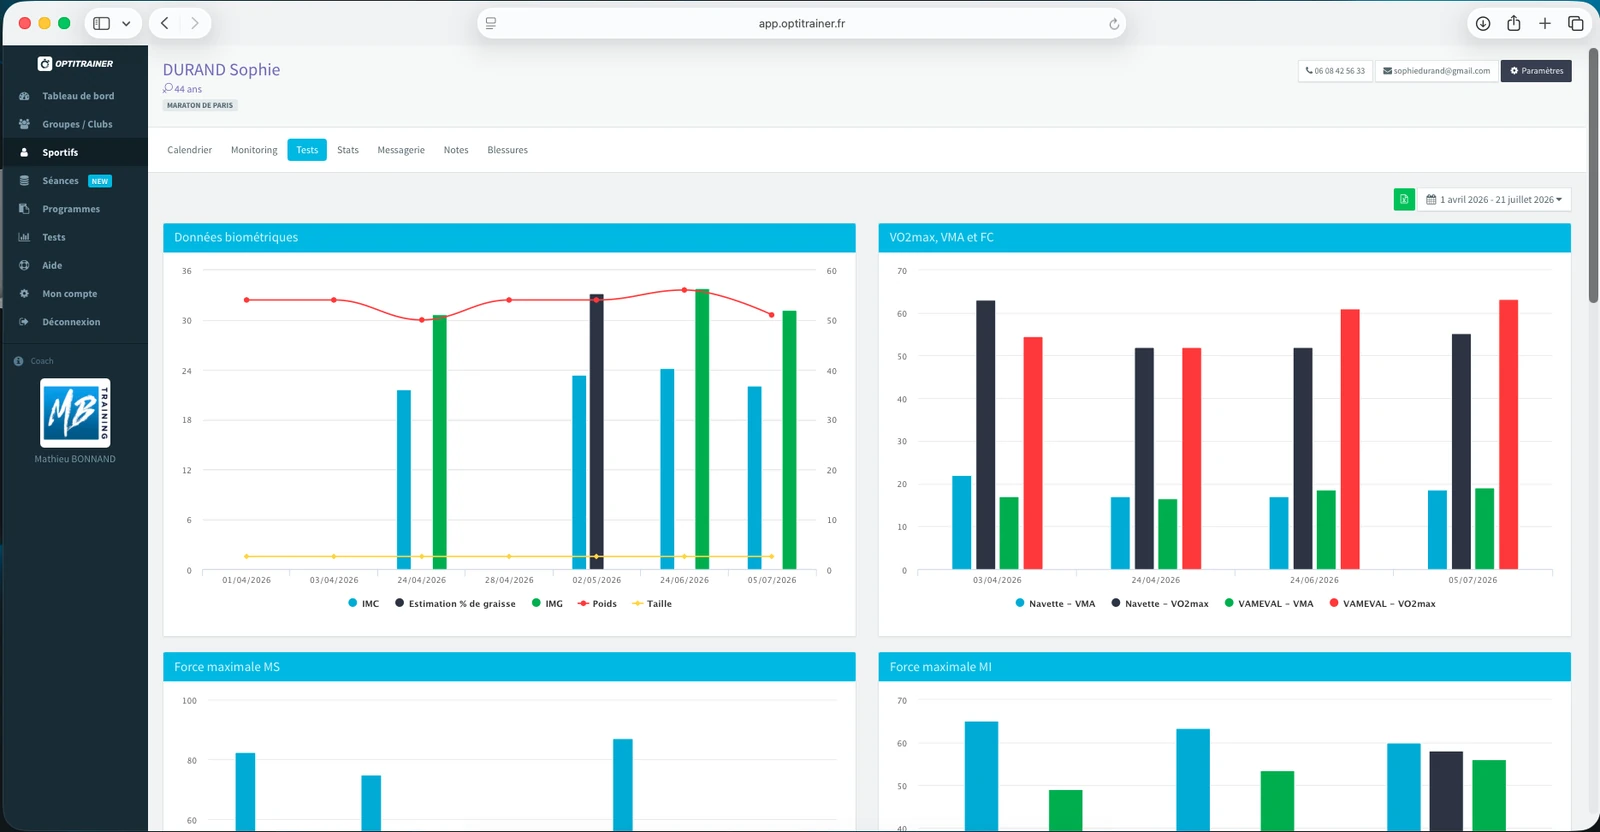Click the VO2max, VMA et FC panel title

click(x=941, y=237)
